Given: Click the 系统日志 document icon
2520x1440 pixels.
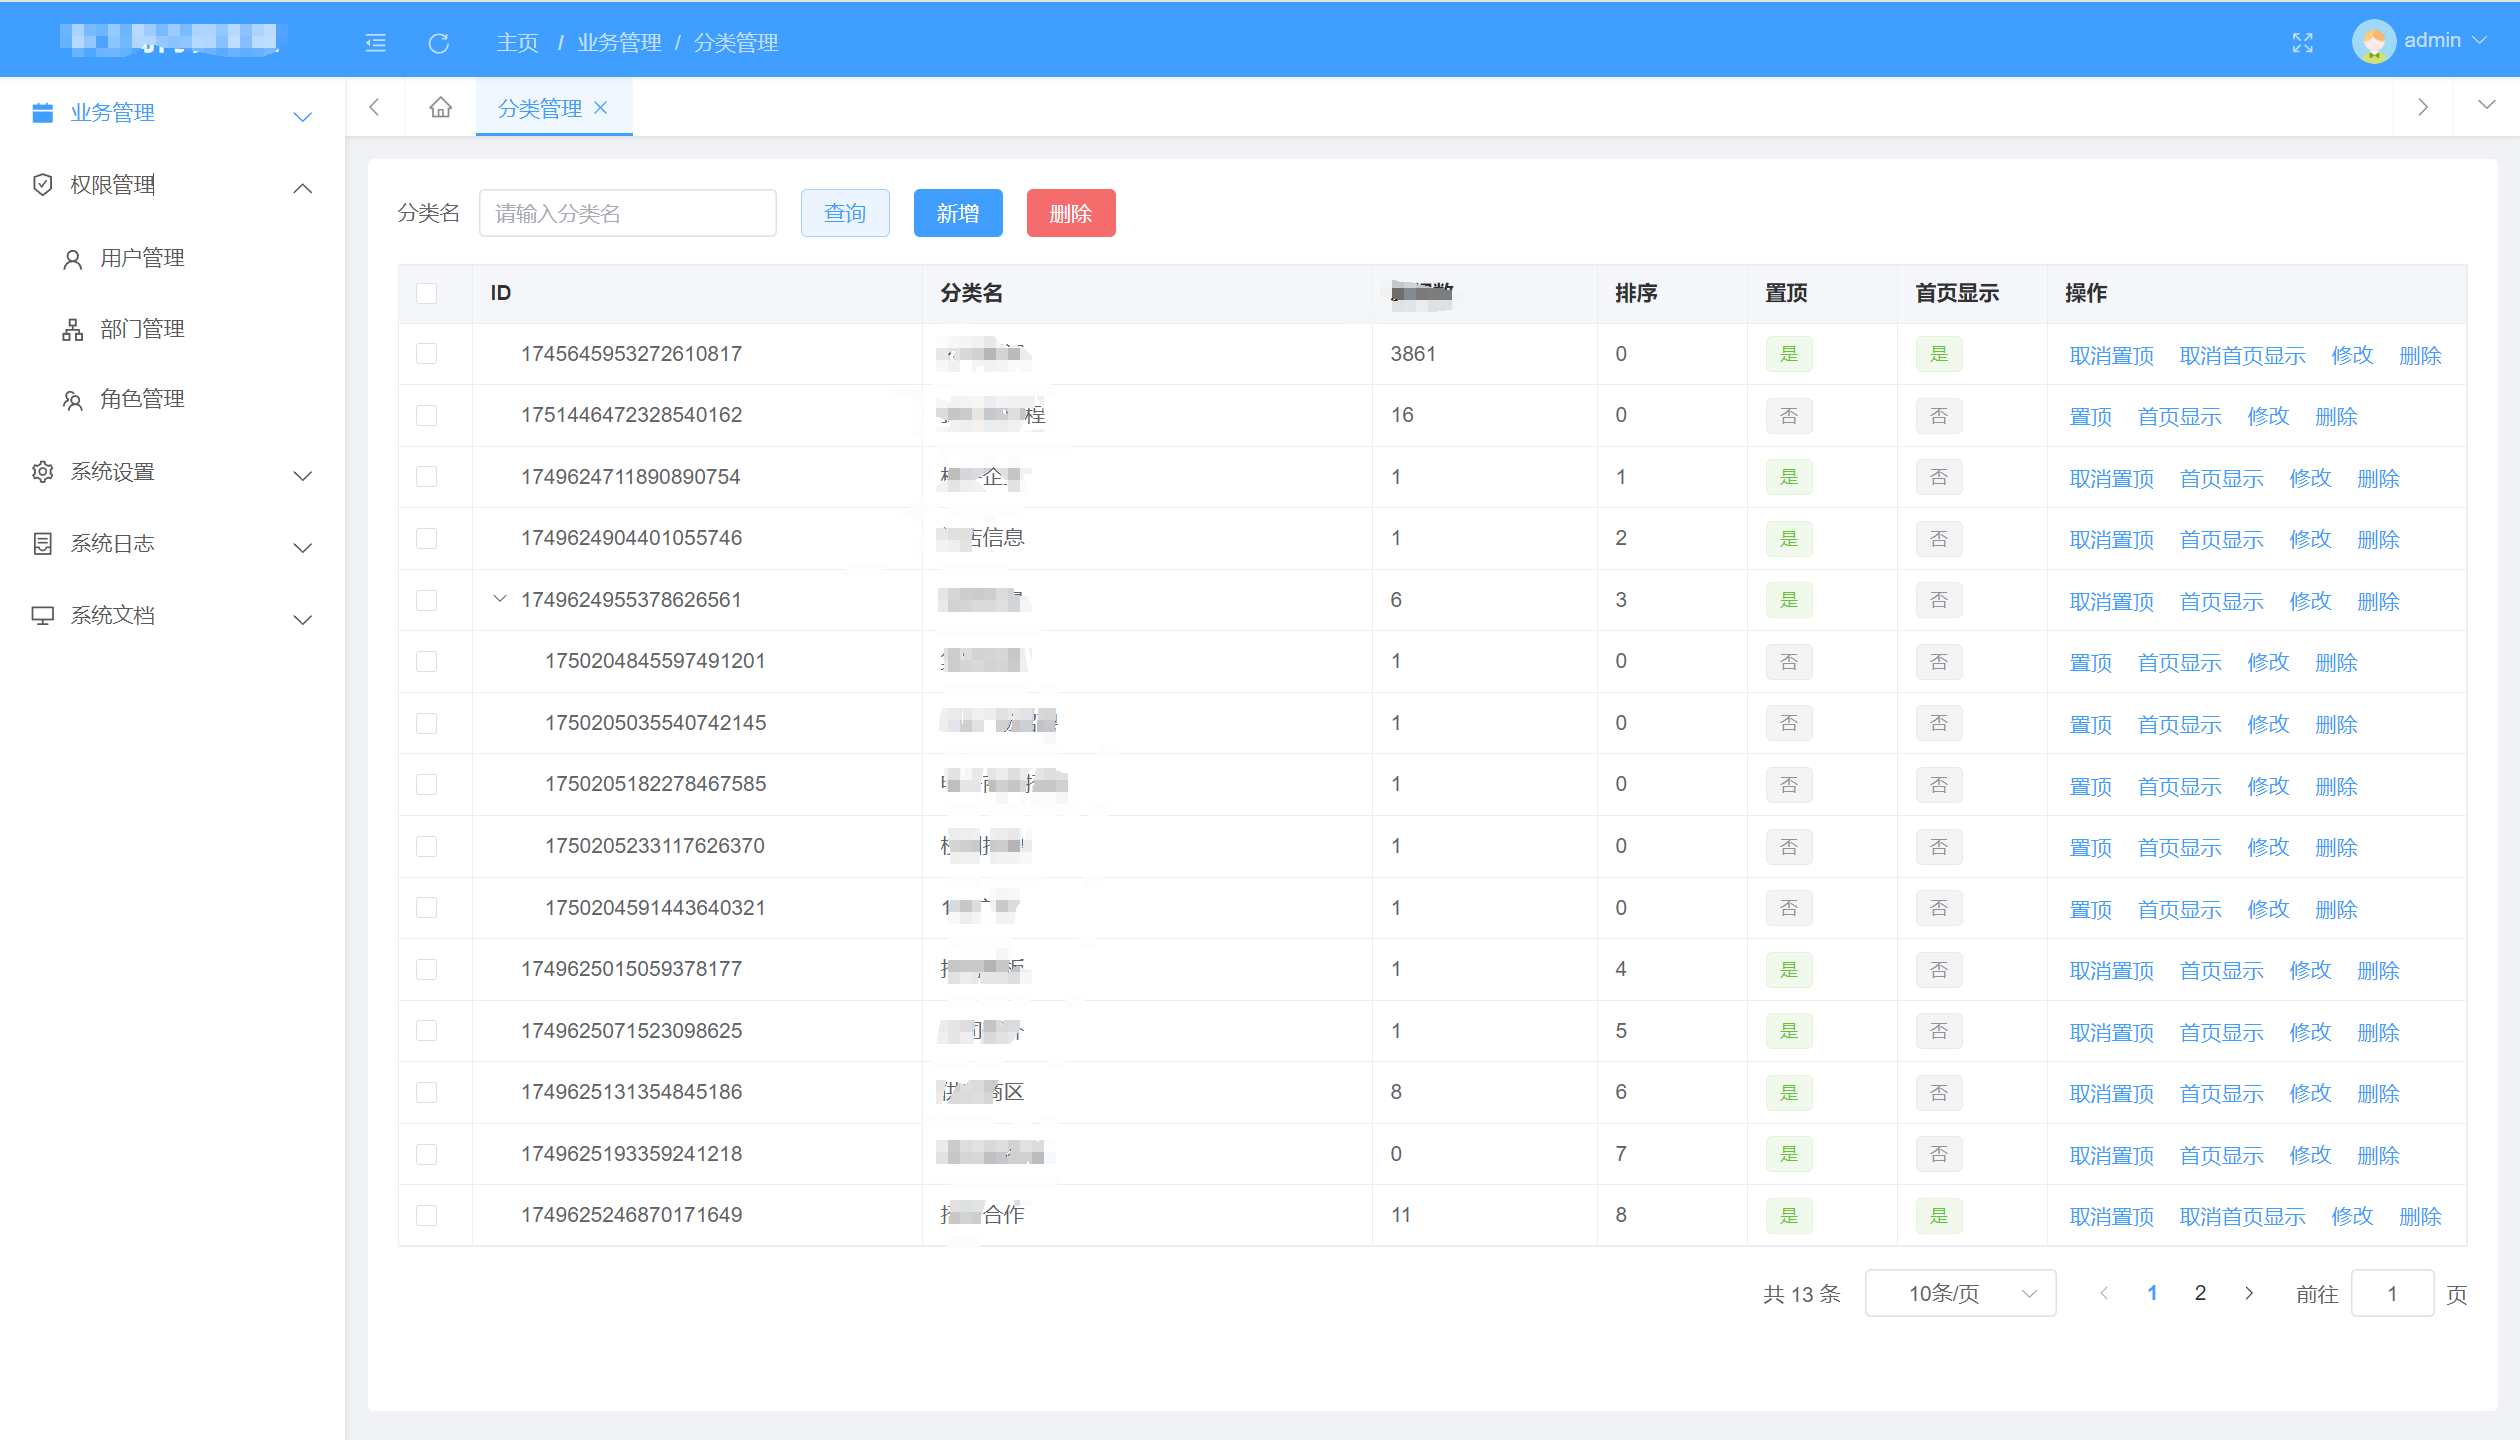Looking at the screenshot, I should 42,544.
